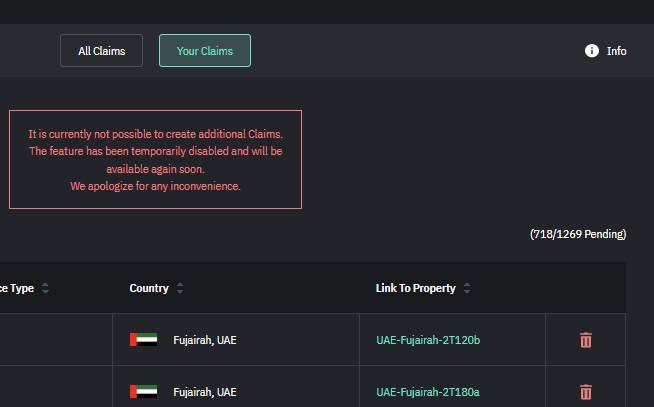Sort by Type column arrows

(x=45, y=288)
